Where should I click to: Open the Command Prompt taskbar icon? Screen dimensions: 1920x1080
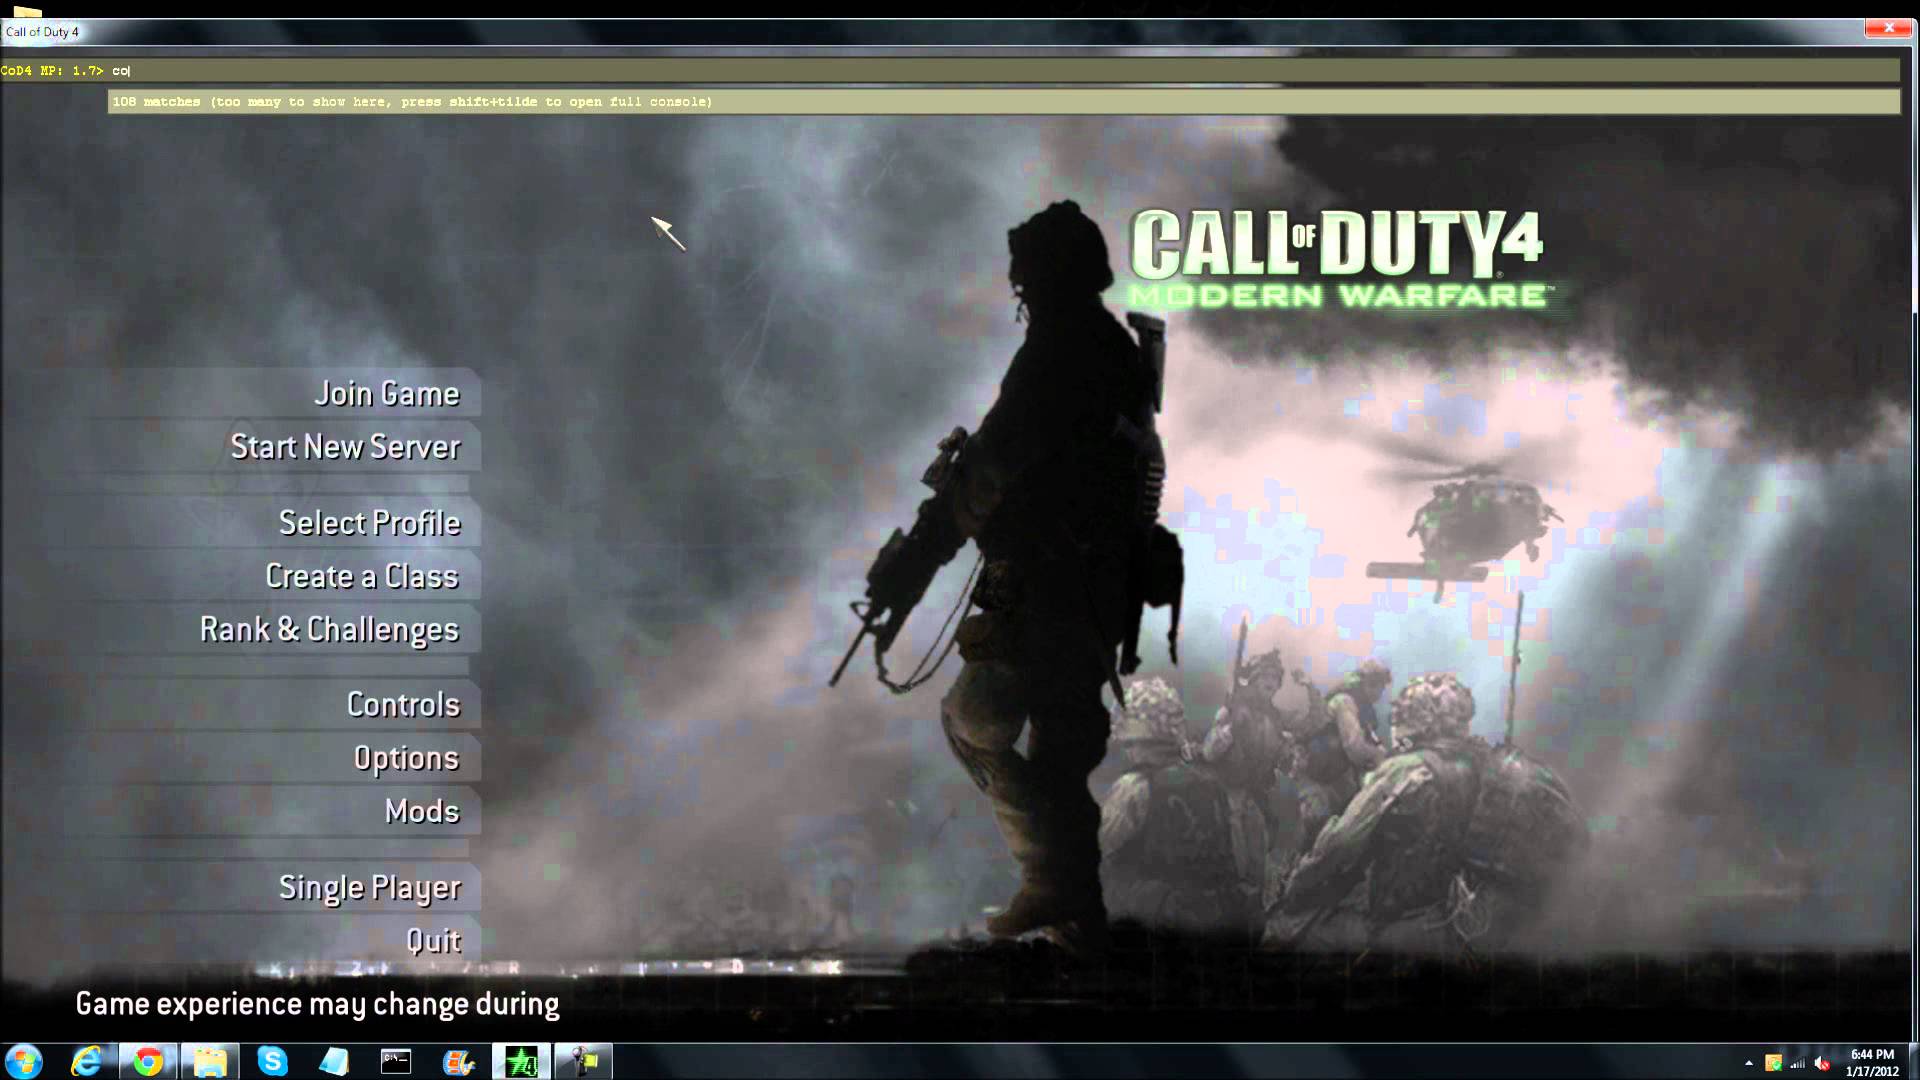(x=396, y=1061)
